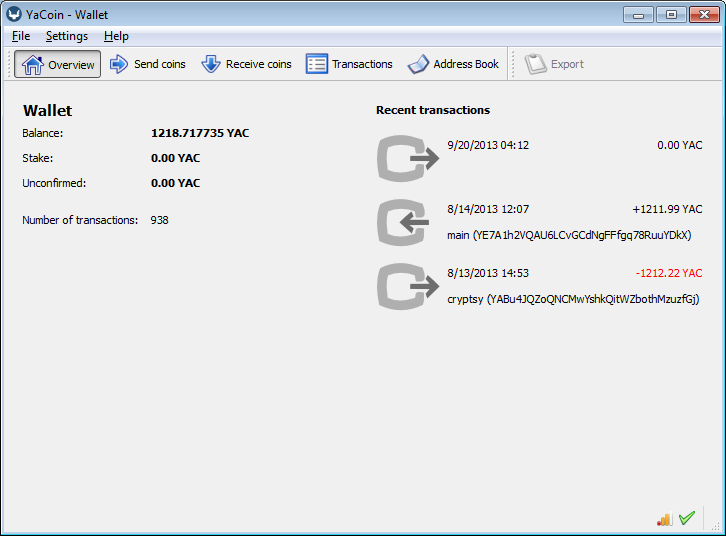Click the +1211.99 YAC amount

coord(667,209)
